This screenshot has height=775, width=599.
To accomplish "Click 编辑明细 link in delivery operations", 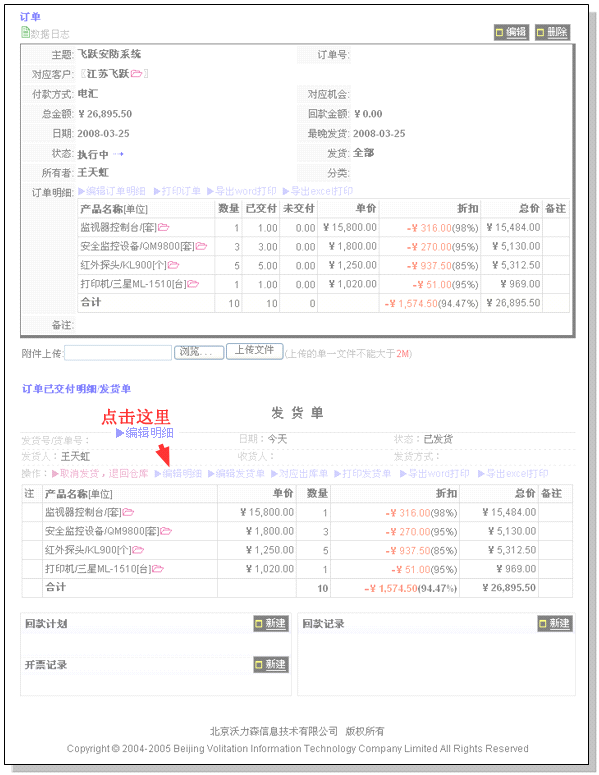I will point(178,474).
